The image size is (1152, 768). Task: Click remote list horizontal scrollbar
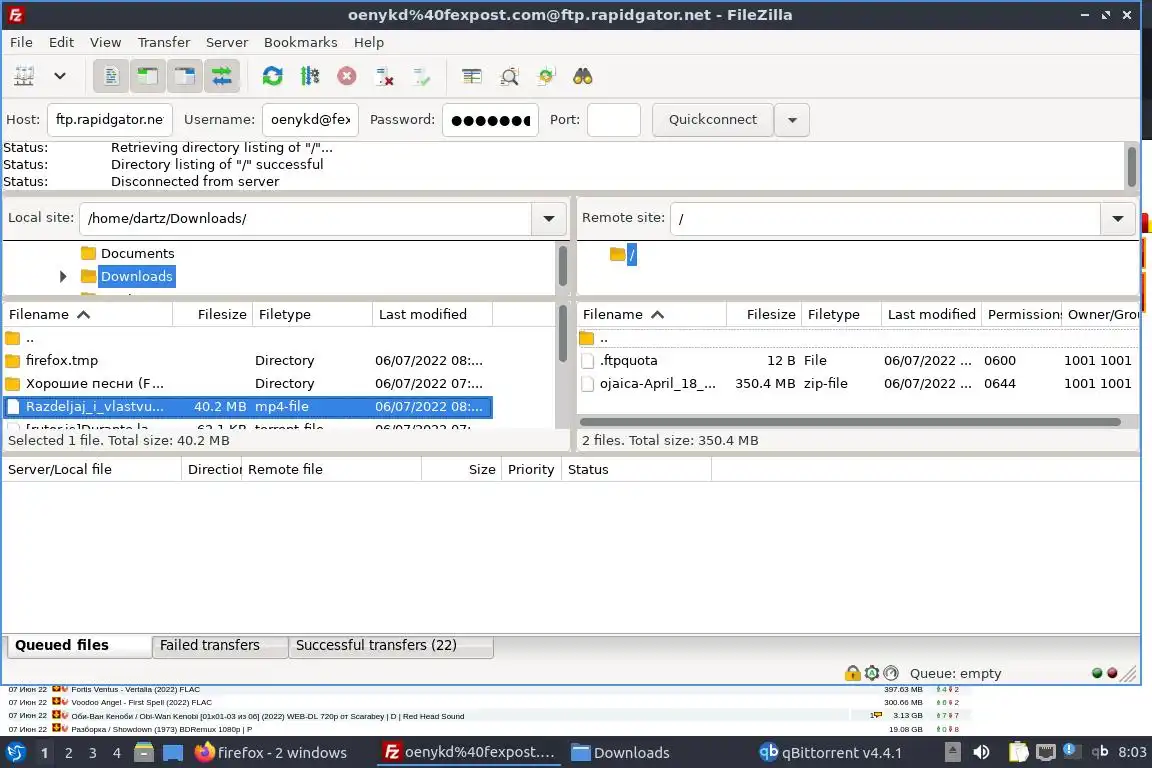pyautogui.click(x=850, y=422)
